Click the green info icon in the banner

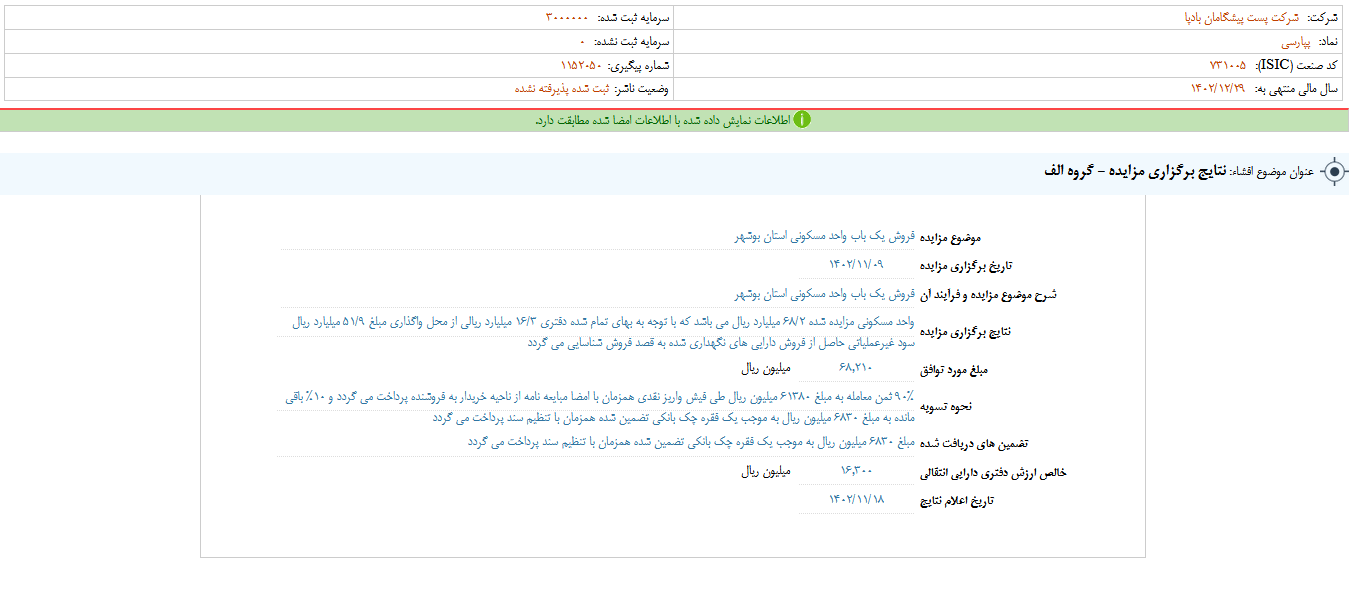click(802, 120)
